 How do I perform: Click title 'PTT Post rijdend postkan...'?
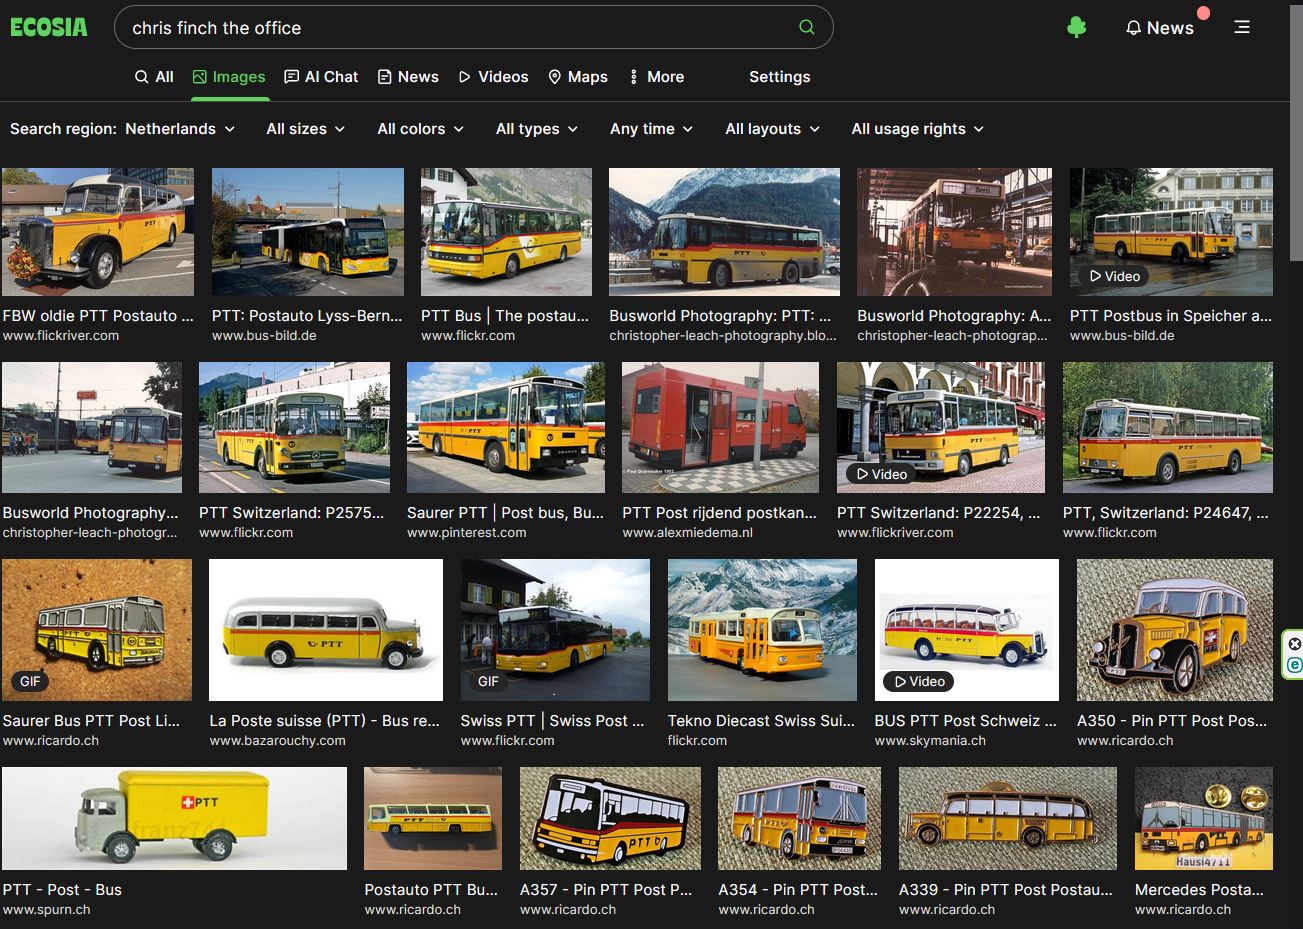720,512
